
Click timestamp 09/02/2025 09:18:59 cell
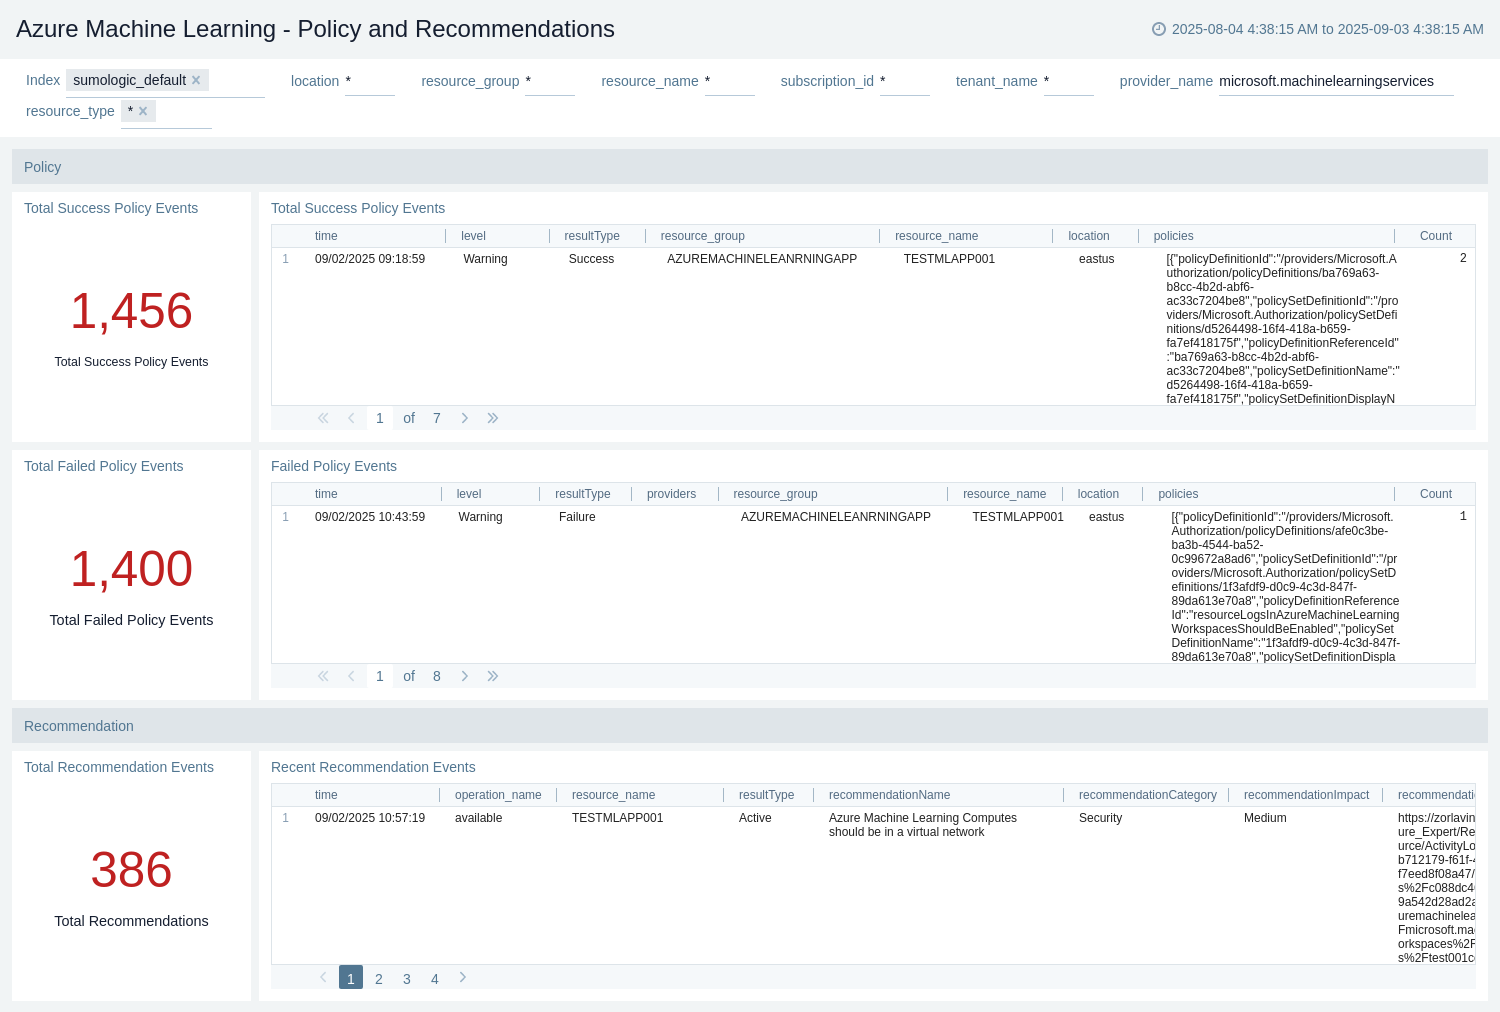tap(370, 259)
